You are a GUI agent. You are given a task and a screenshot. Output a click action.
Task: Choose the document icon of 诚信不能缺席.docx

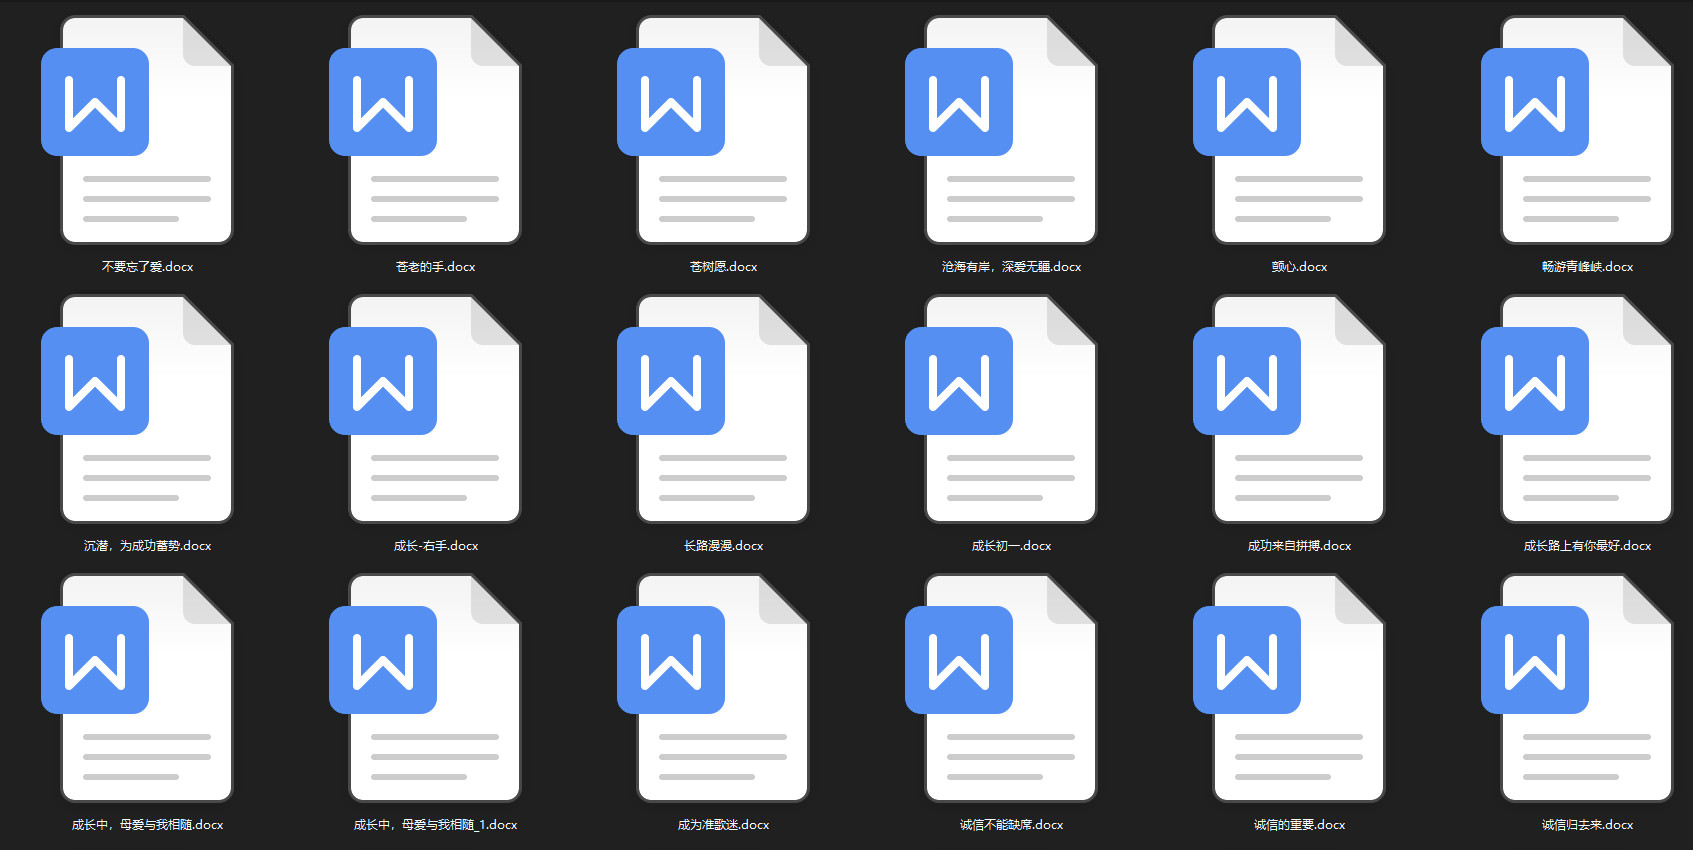click(x=1001, y=688)
